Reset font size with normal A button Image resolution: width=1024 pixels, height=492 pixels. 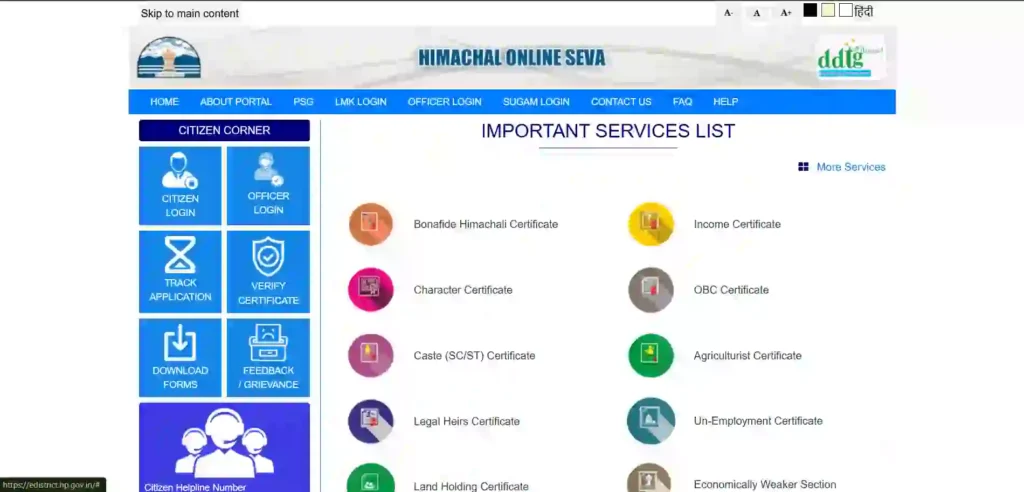click(x=757, y=13)
